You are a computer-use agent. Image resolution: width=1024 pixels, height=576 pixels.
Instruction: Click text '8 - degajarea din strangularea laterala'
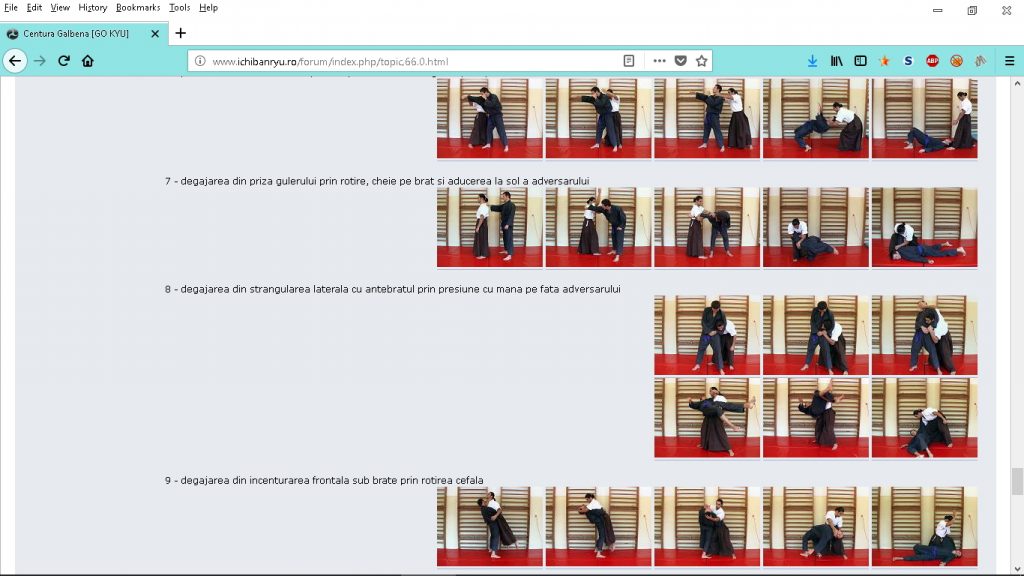click(x=257, y=289)
